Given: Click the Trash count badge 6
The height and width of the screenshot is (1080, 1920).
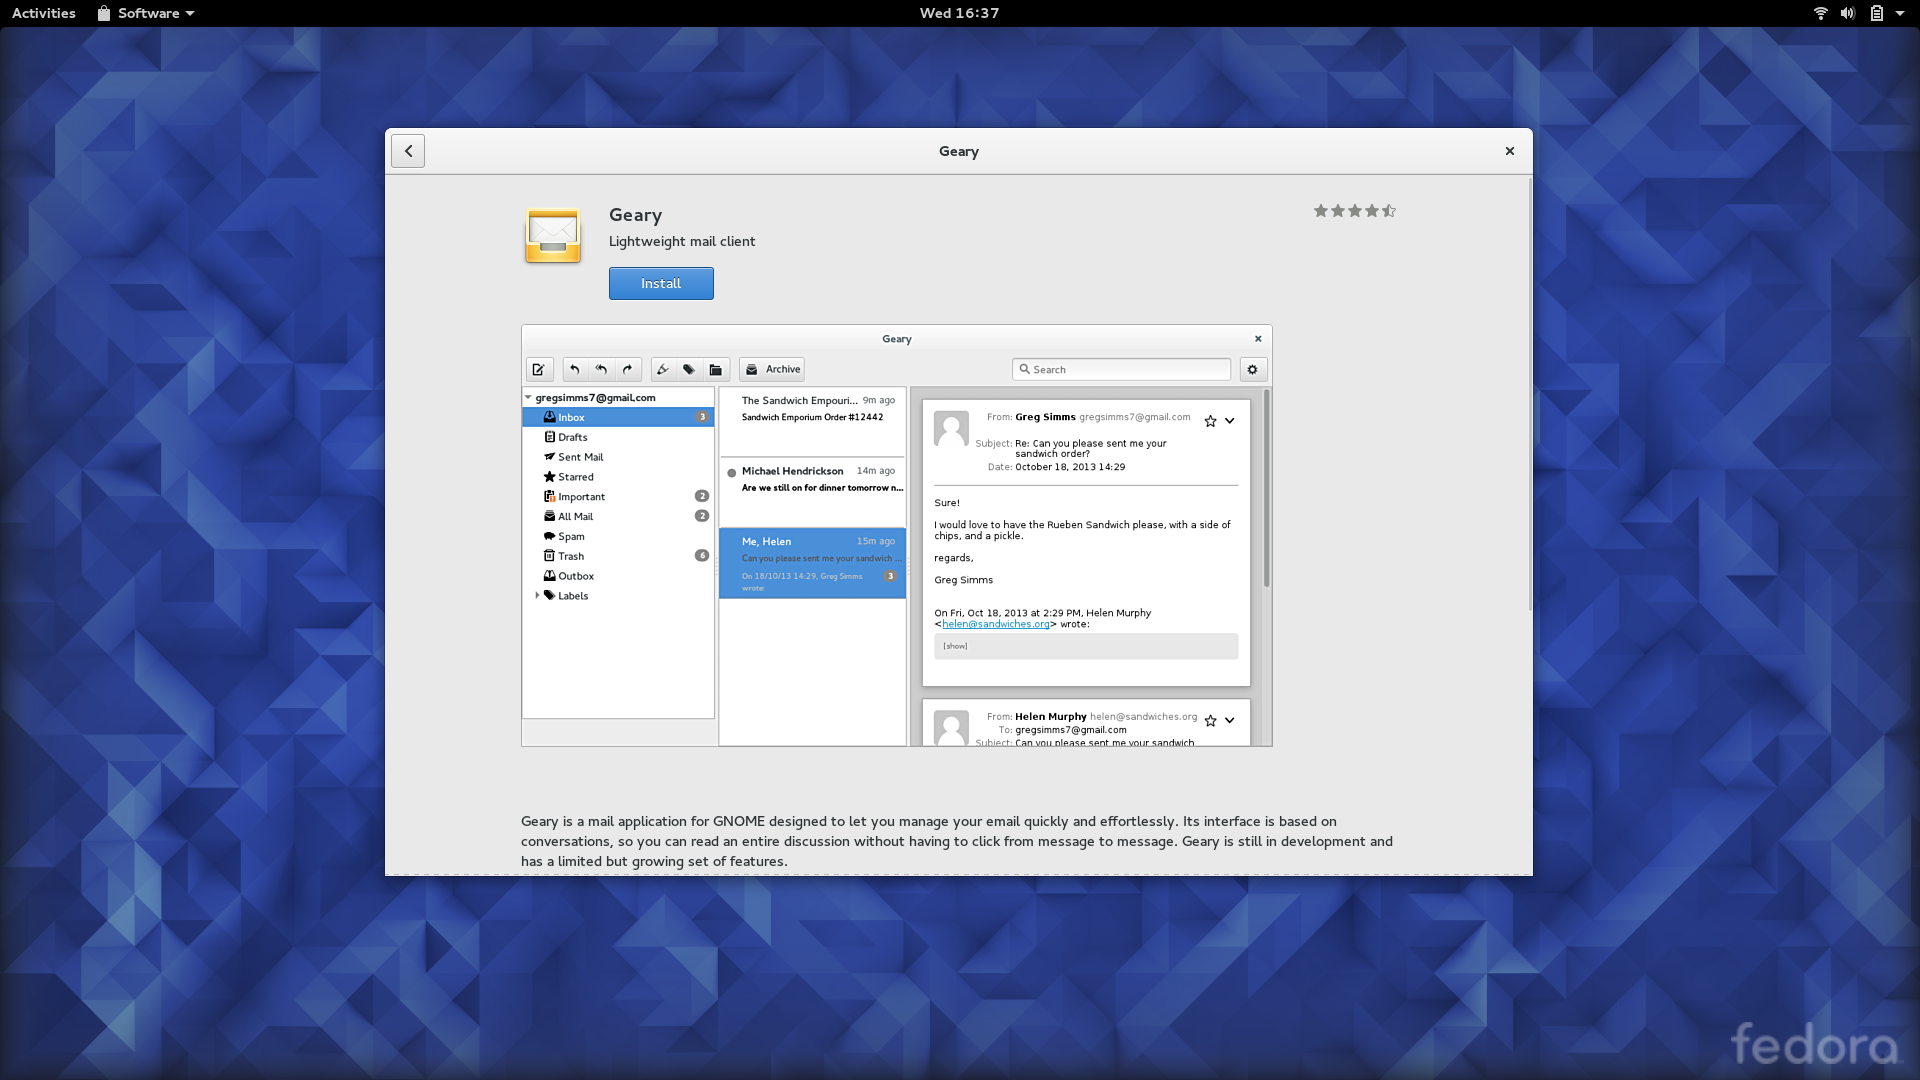Looking at the screenshot, I should (702, 556).
